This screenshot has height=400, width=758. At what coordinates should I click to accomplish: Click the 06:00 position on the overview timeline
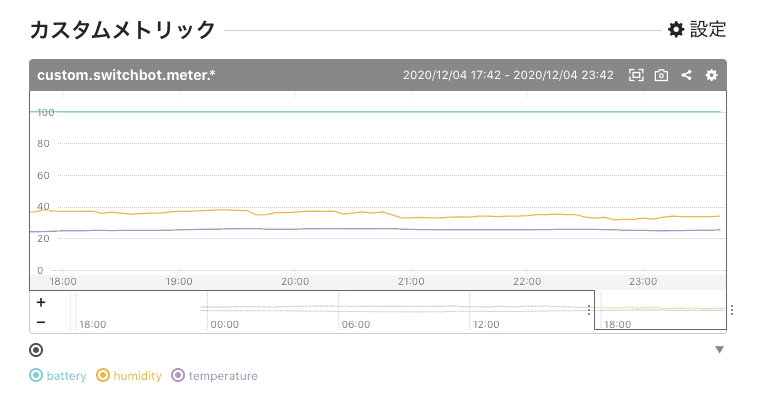[355, 324]
